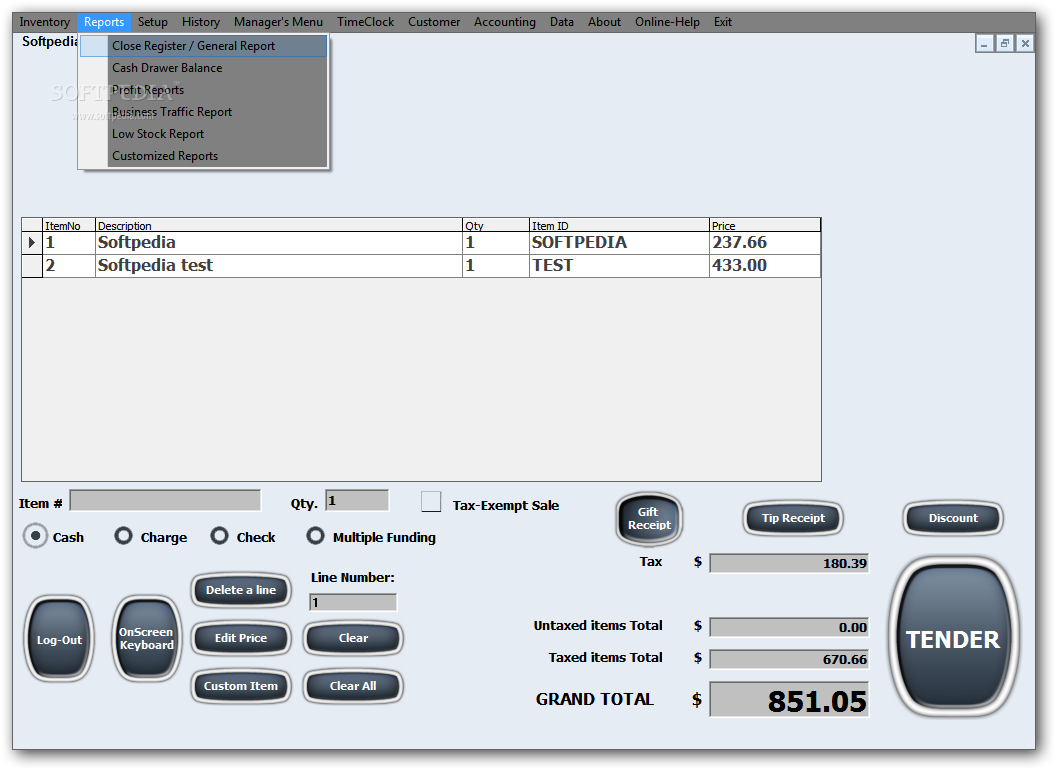Focus the Line Number input field

coord(353,602)
